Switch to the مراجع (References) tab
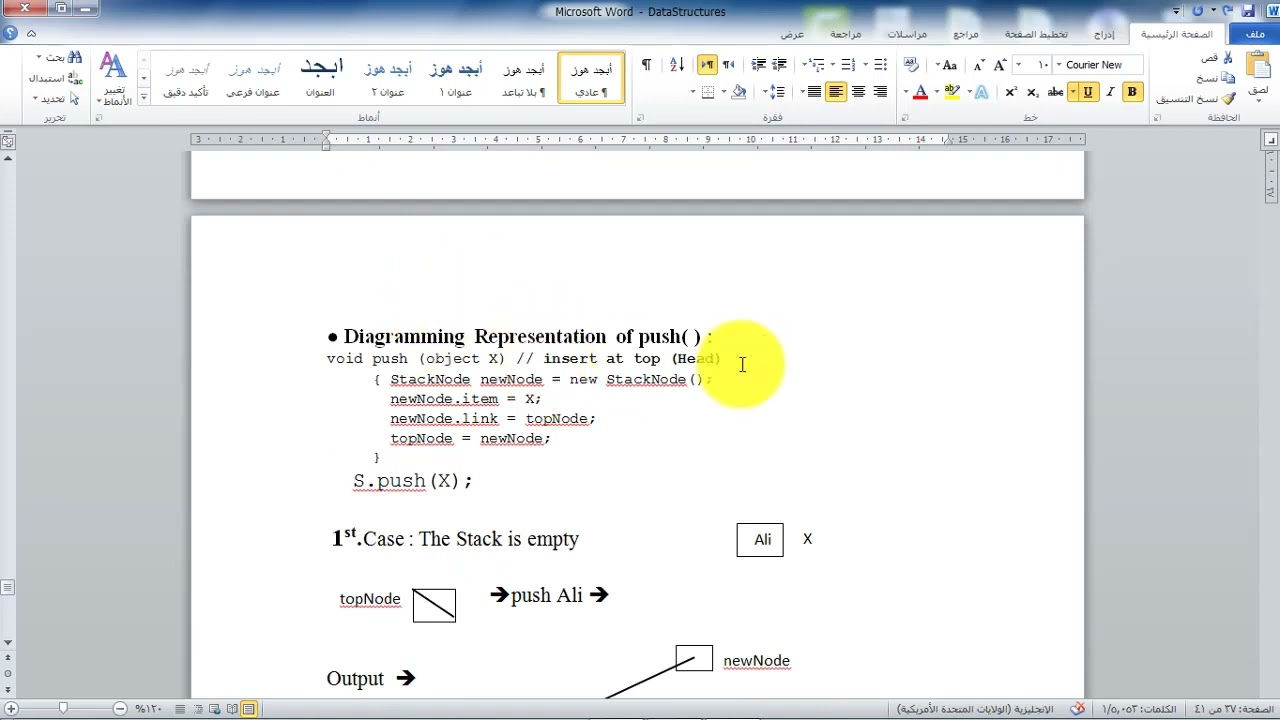Screen dimensions: 1280x720 [x=966, y=34]
